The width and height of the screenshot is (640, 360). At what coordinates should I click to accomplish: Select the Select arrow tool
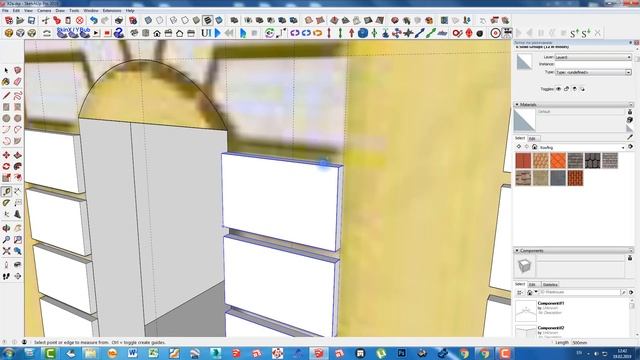click(6, 71)
